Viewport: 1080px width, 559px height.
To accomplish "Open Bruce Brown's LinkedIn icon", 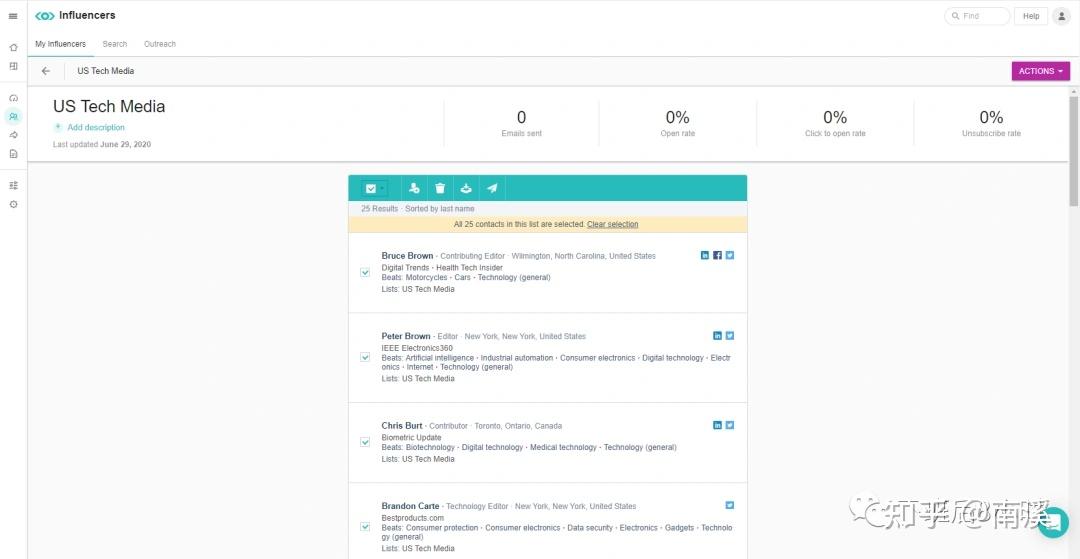I will click(705, 255).
